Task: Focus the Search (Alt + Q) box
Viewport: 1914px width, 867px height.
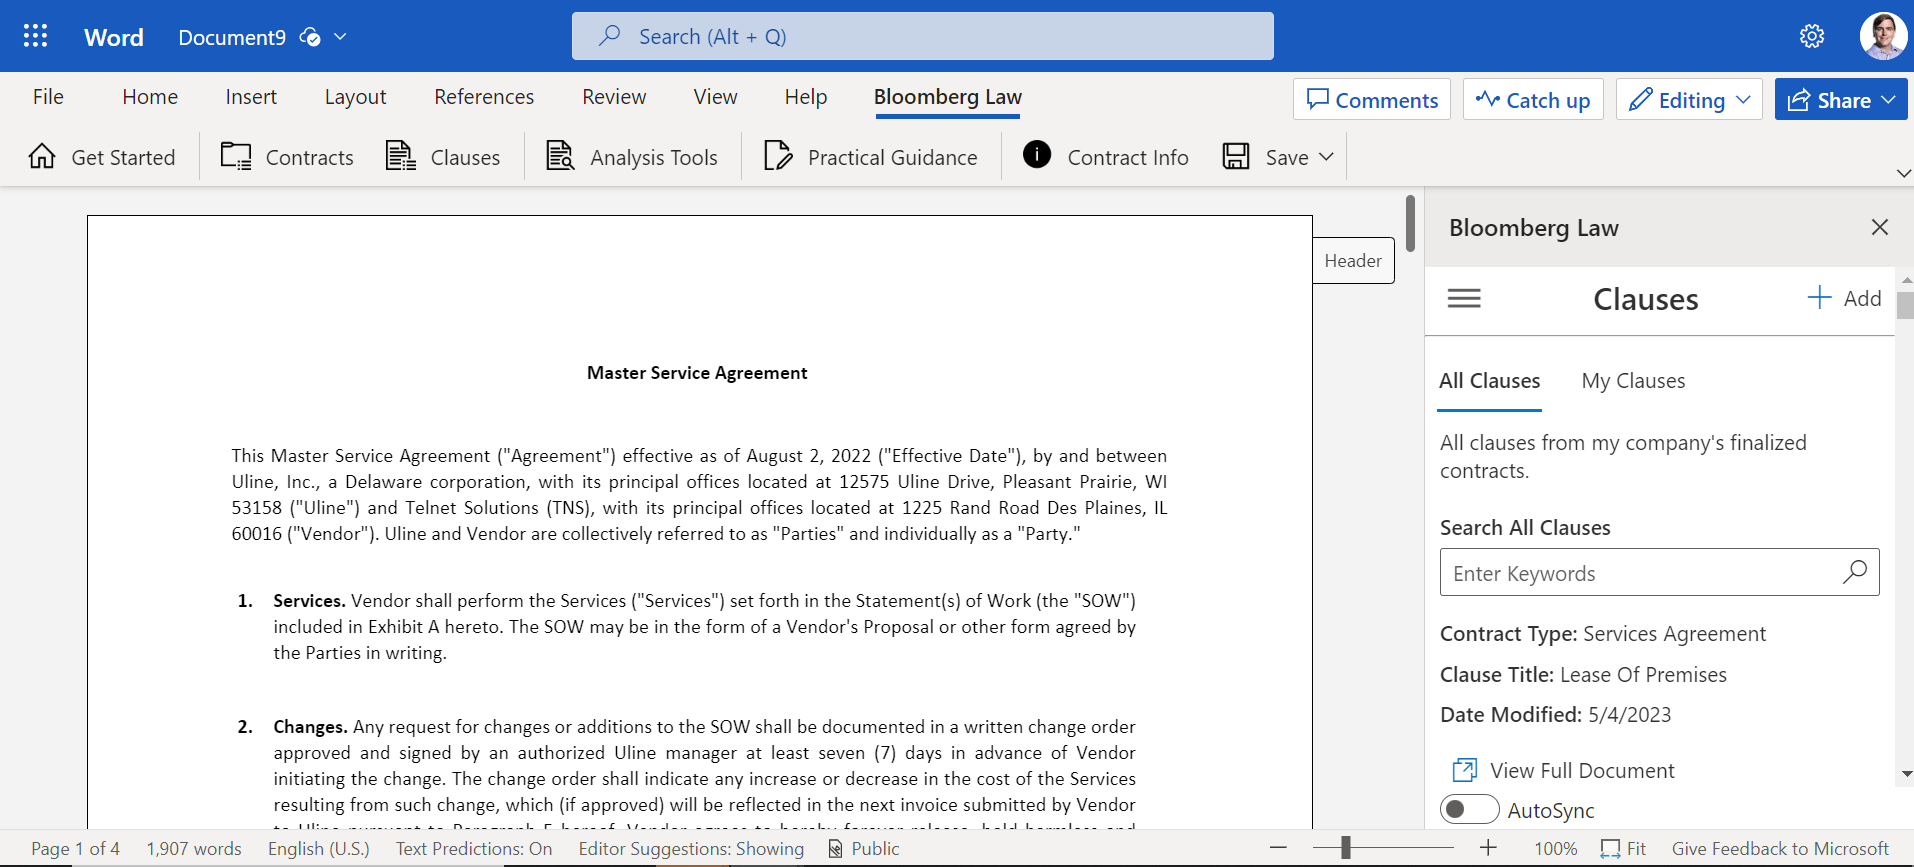Action: click(922, 36)
